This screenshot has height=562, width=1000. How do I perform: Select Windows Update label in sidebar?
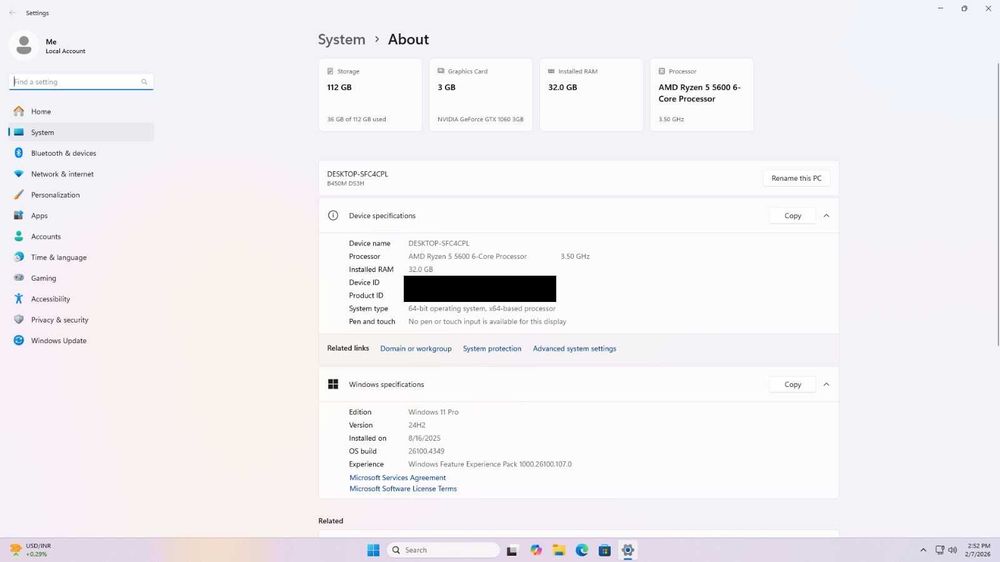59,341
